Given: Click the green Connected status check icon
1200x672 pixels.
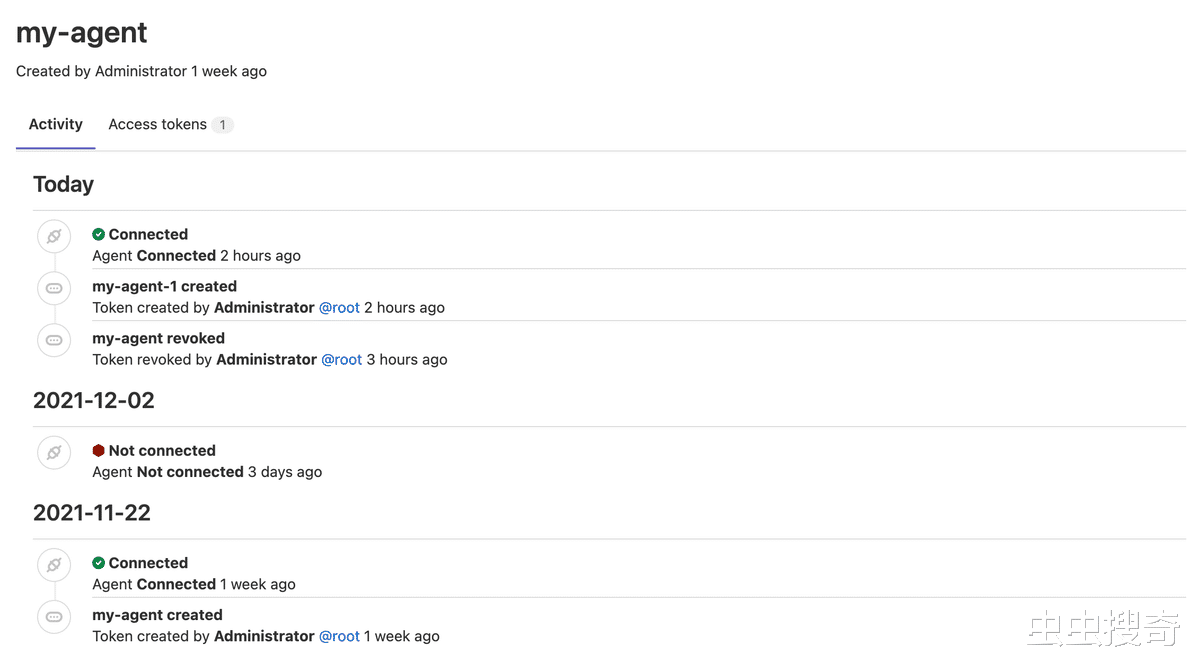Looking at the screenshot, I should [x=98, y=233].
